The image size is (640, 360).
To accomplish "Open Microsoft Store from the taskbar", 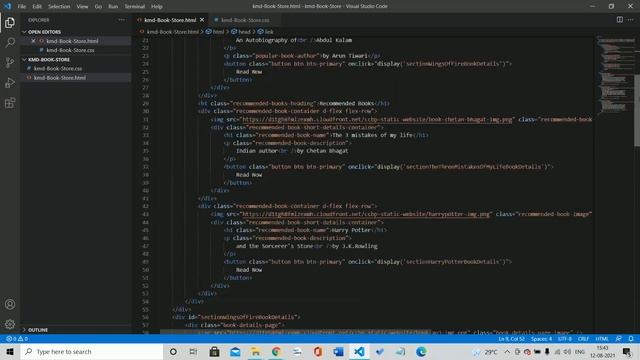I will point(214,351).
